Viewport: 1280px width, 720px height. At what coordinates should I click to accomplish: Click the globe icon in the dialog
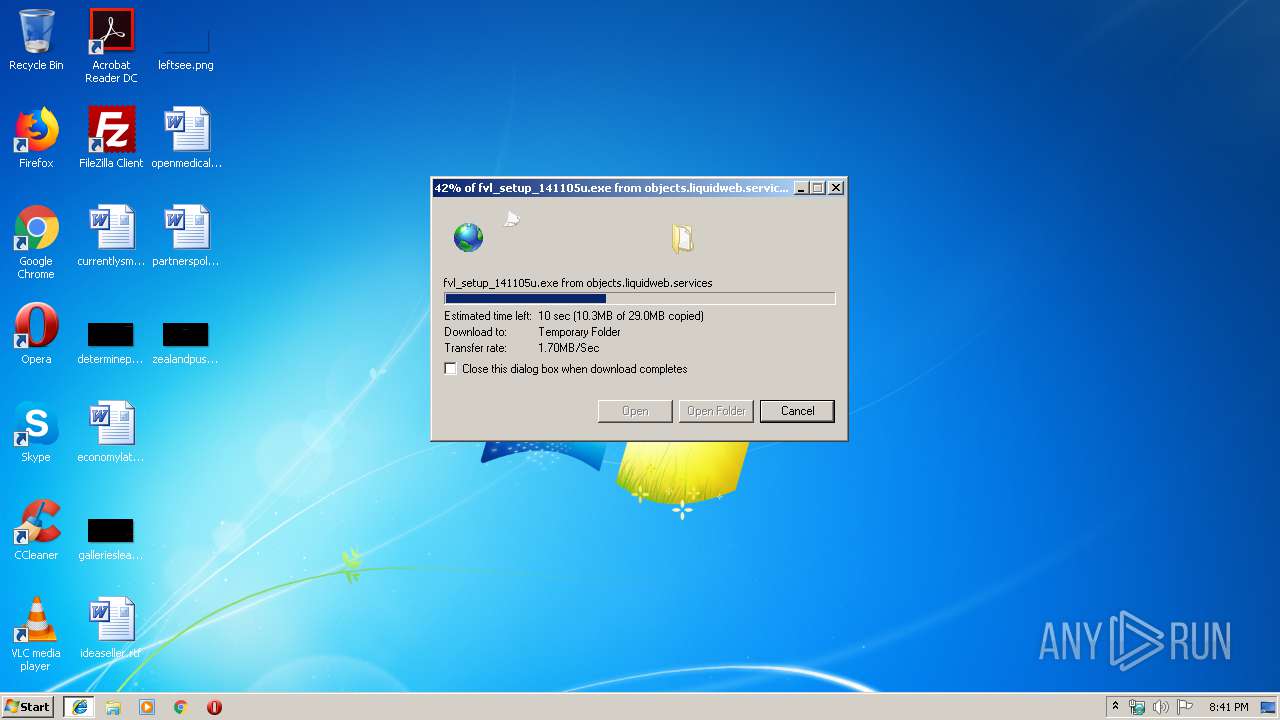(468, 237)
